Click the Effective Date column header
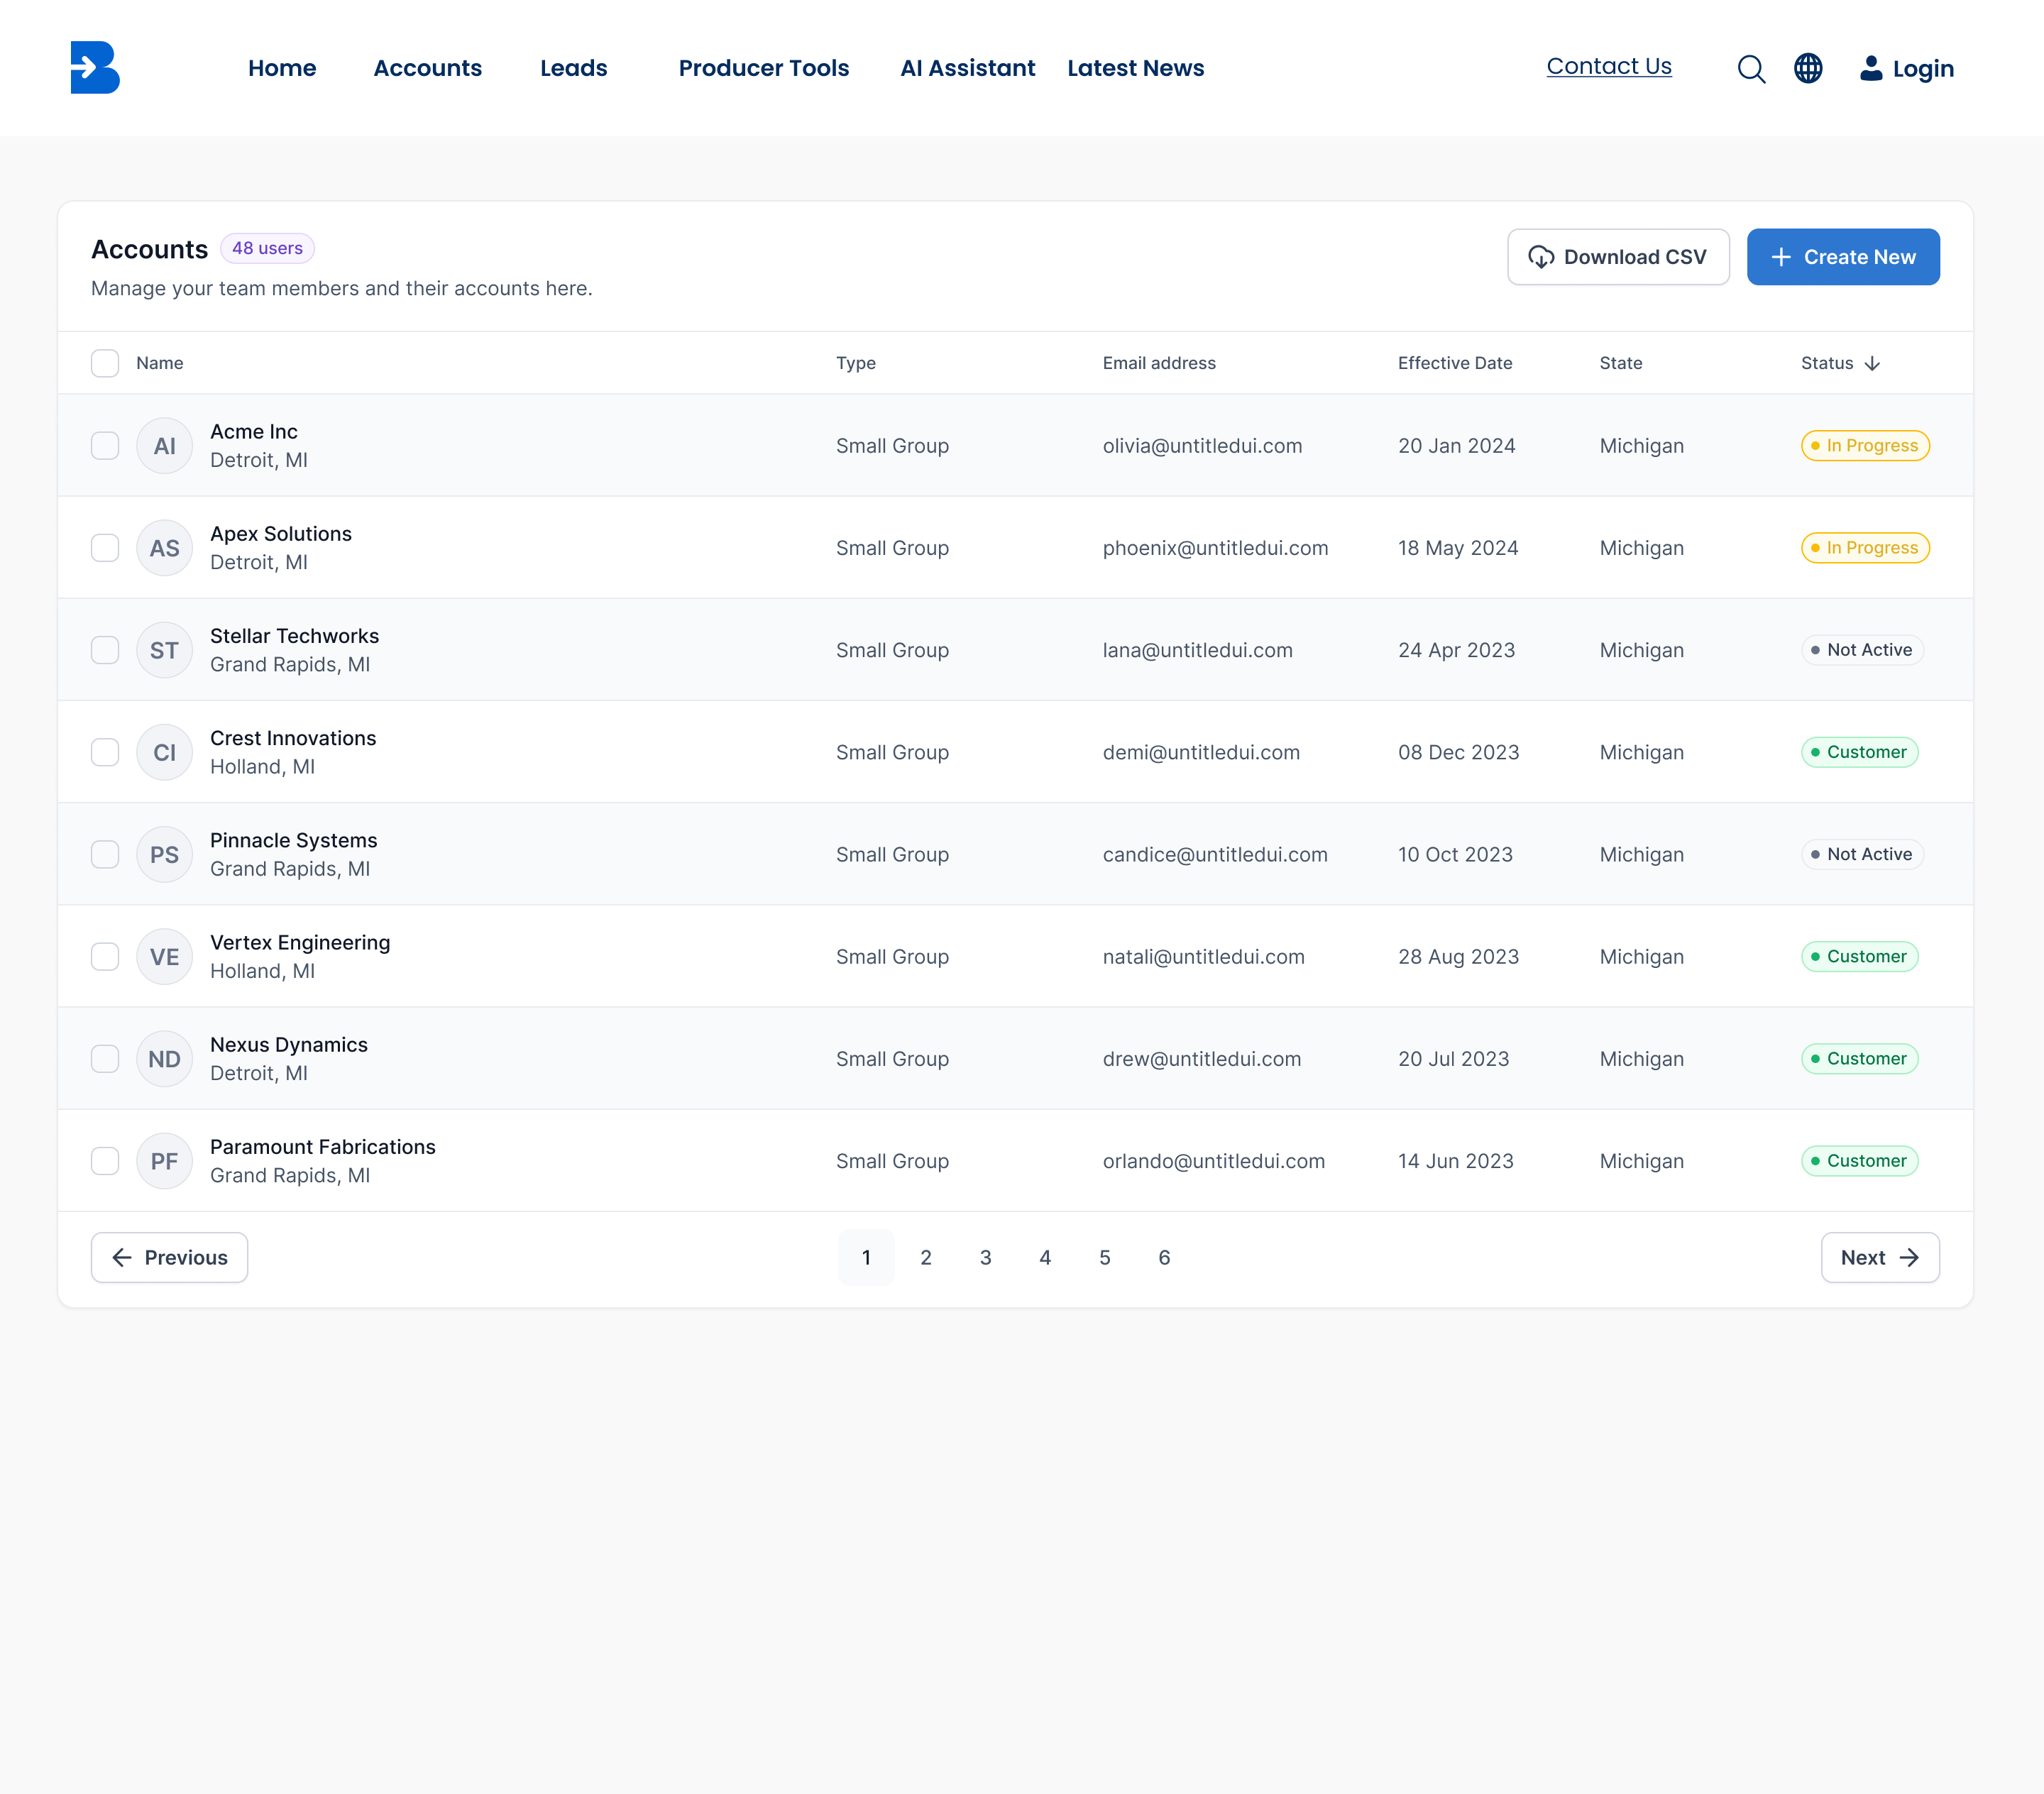 [1454, 363]
